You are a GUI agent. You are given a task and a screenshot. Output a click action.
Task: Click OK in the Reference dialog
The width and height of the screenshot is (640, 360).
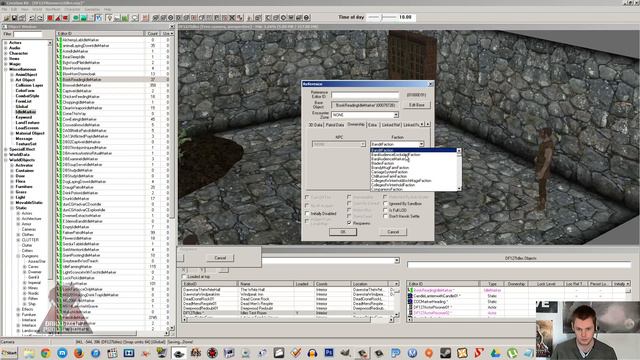pos(343,232)
